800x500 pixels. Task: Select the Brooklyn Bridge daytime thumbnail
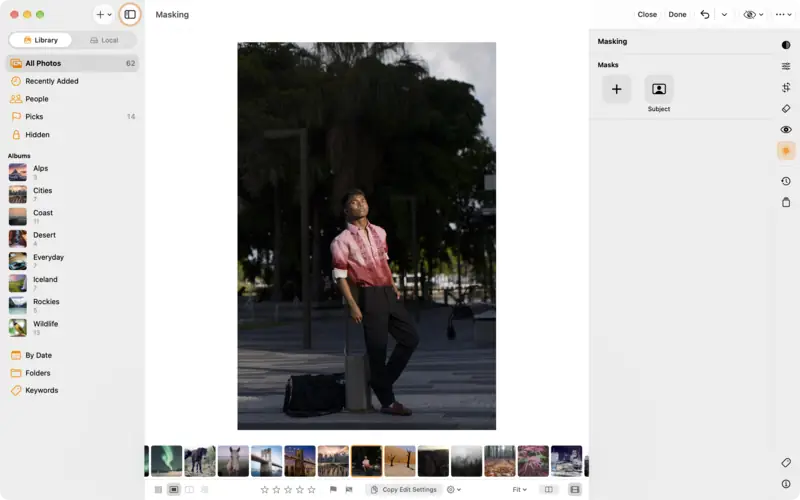[x=266, y=461]
